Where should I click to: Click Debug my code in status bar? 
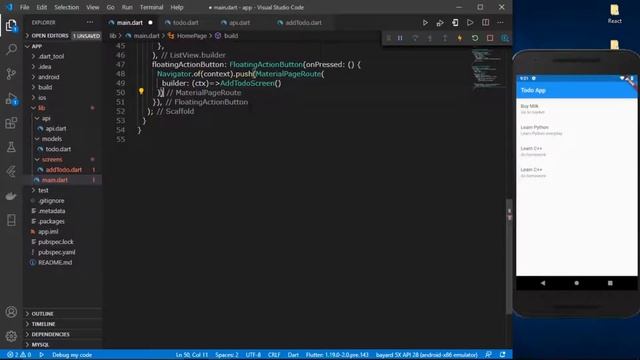pos(72,355)
